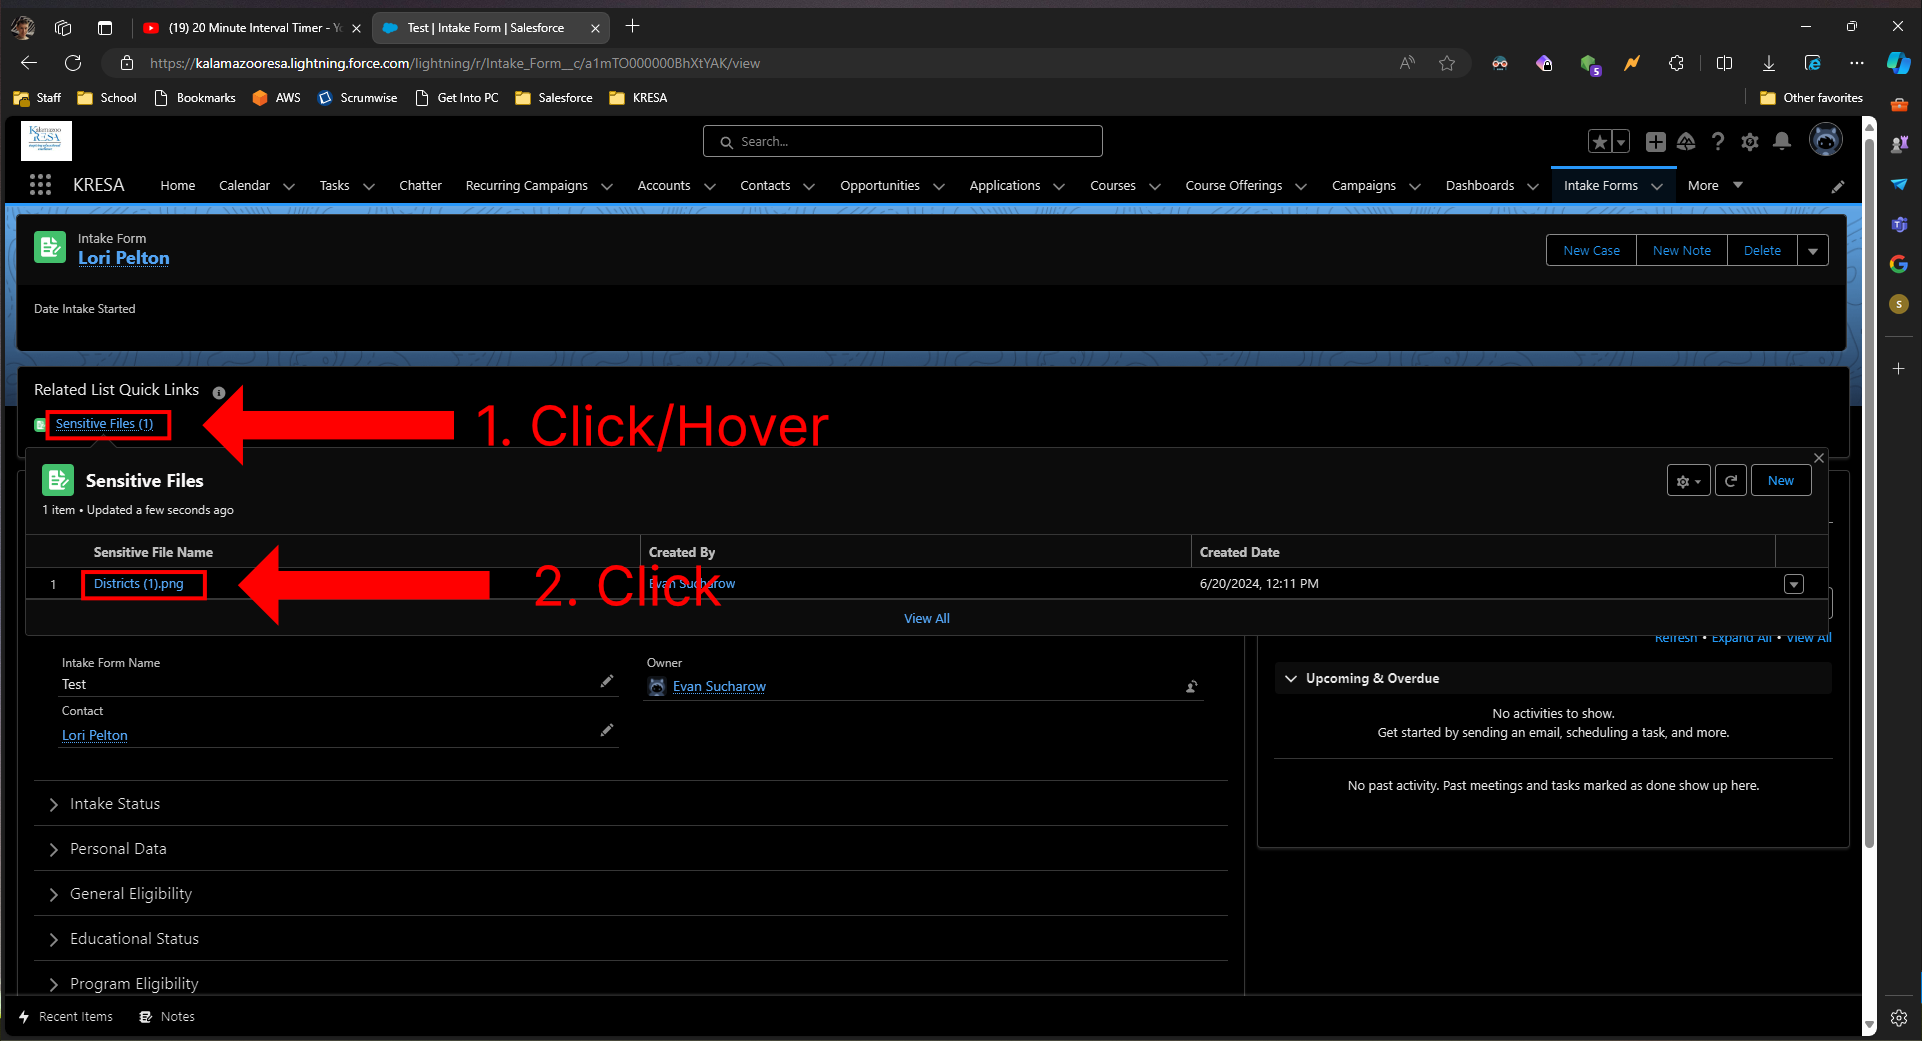This screenshot has height=1041, width=1922.
Task: Close the Sensitive Files popup
Action: point(1819,458)
